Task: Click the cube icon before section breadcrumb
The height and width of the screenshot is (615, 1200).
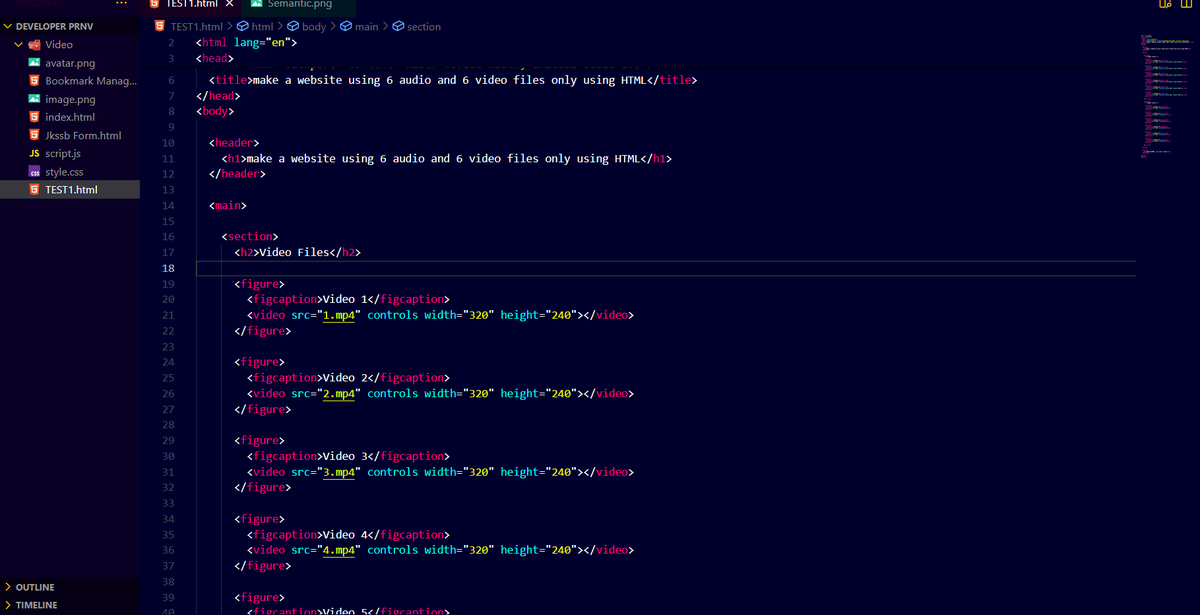Action: (398, 27)
